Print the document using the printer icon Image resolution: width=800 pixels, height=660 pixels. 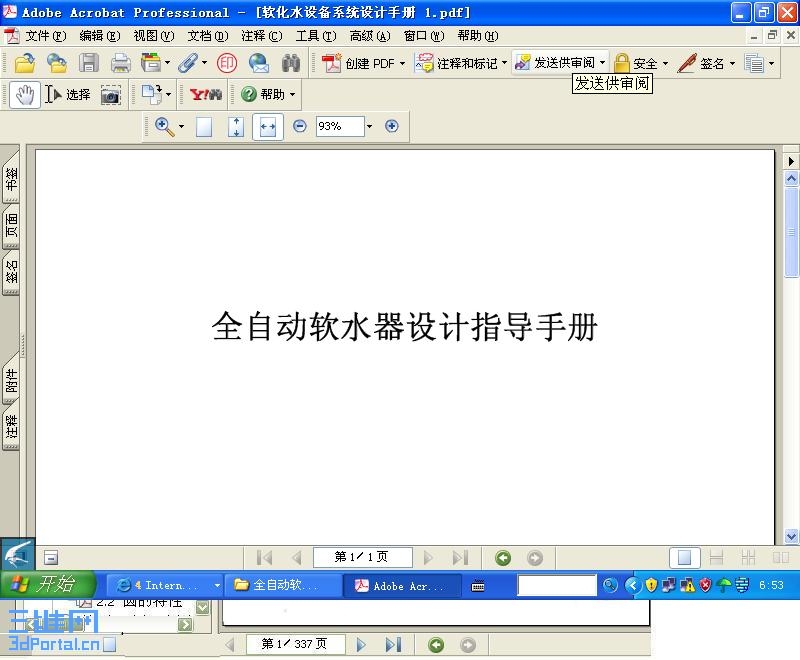[x=119, y=63]
